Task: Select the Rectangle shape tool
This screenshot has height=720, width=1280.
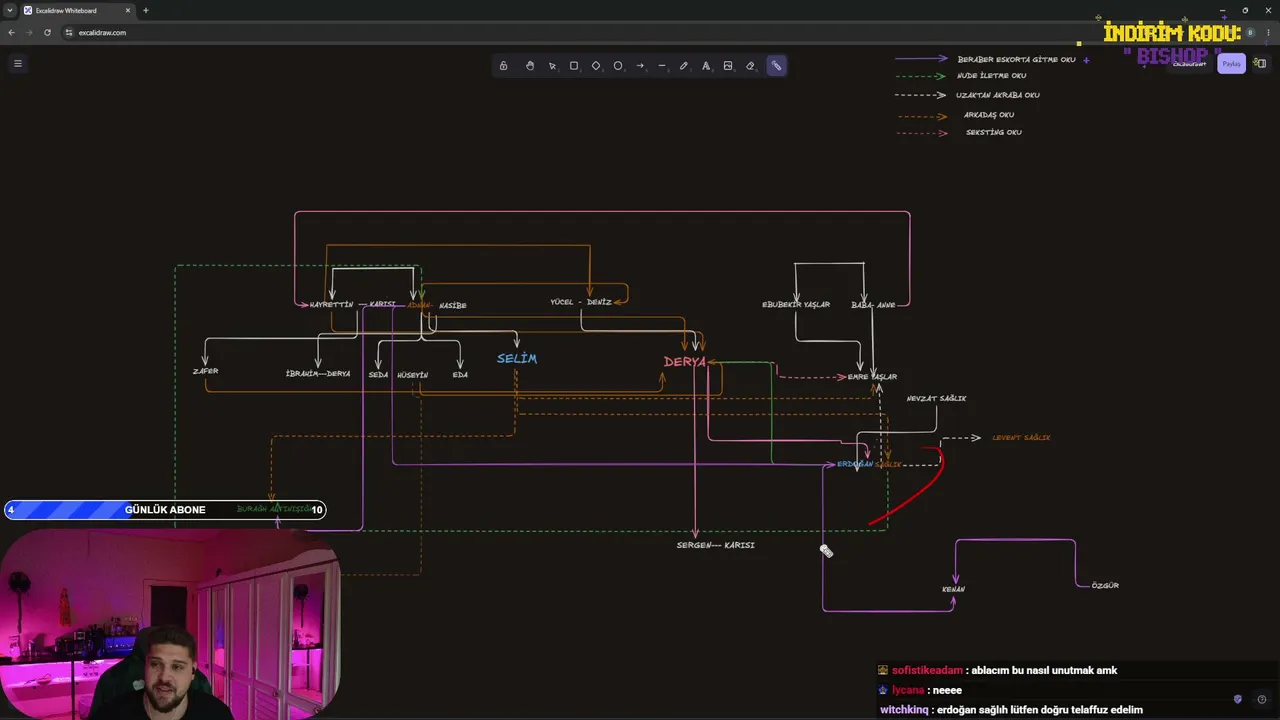Action: point(574,66)
